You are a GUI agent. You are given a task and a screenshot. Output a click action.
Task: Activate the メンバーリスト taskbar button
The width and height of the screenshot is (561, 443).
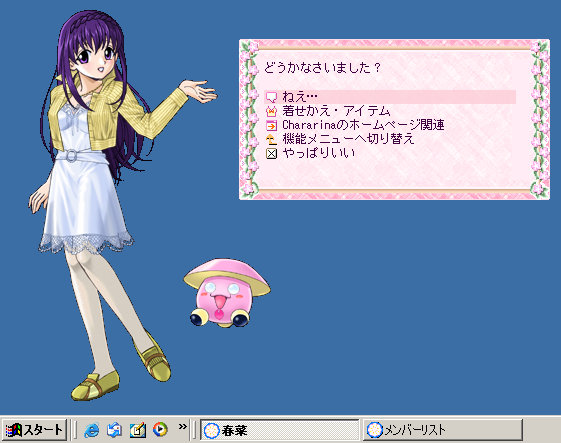coord(443,430)
